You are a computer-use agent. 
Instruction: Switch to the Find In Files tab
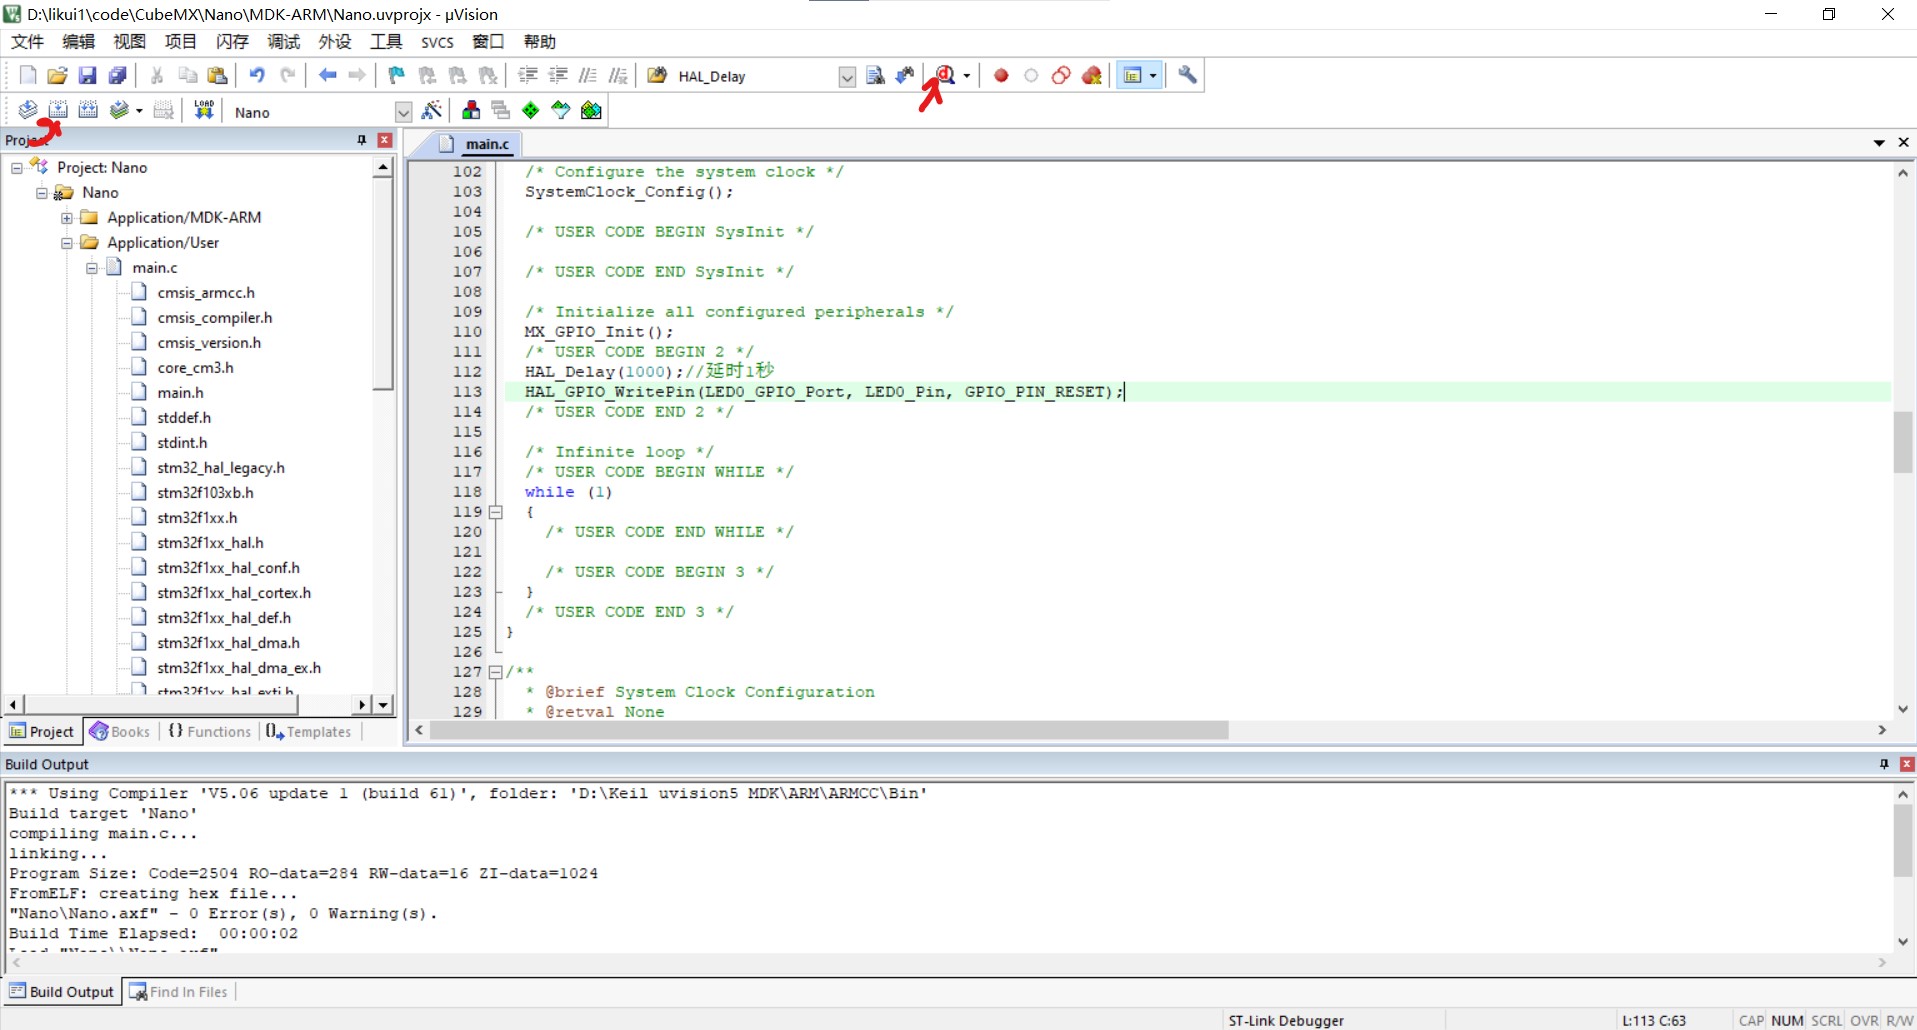(x=179, y=992)
